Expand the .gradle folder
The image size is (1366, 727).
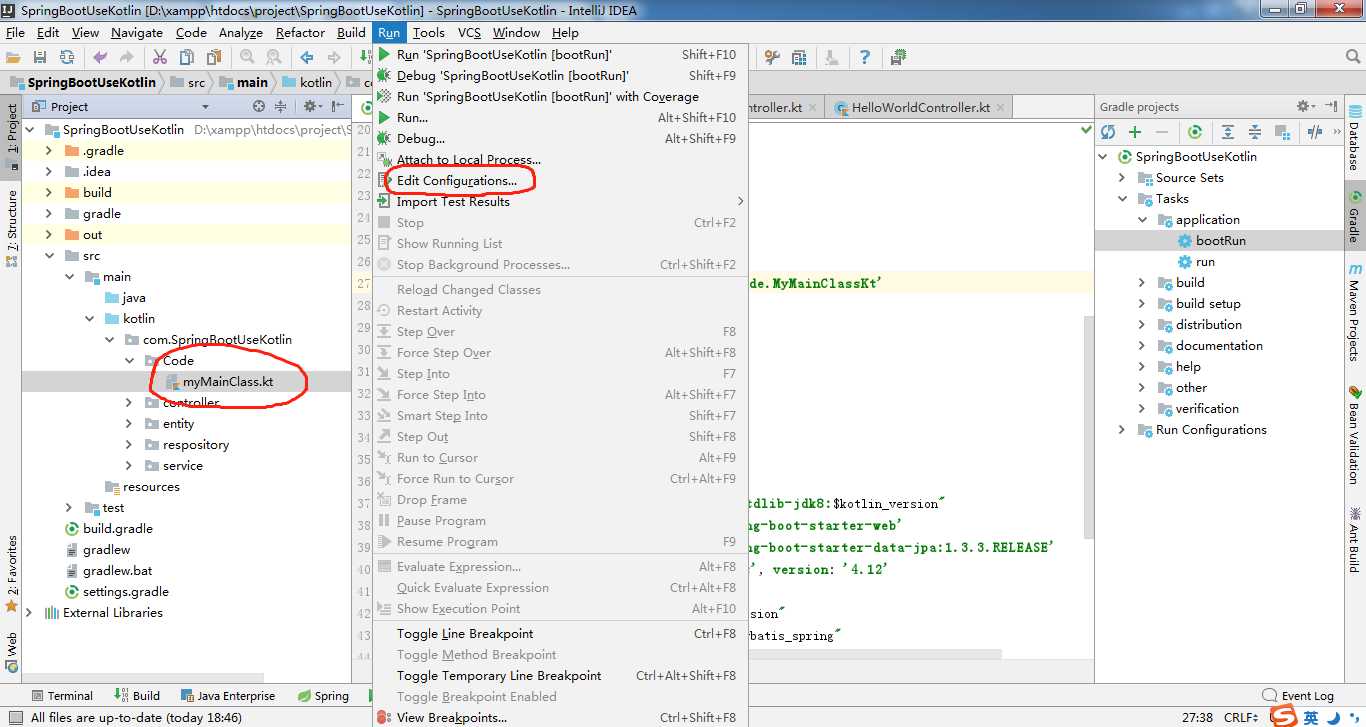tap(49, 150)
